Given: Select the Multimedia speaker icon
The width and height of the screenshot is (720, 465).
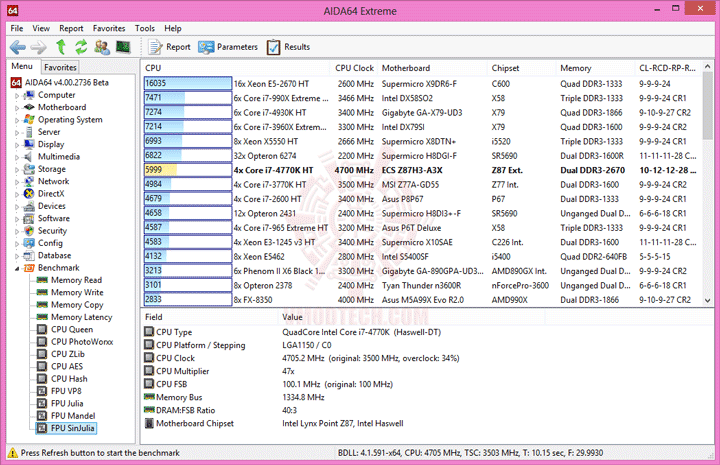Looking at the screenshot, I should (29, 157).
